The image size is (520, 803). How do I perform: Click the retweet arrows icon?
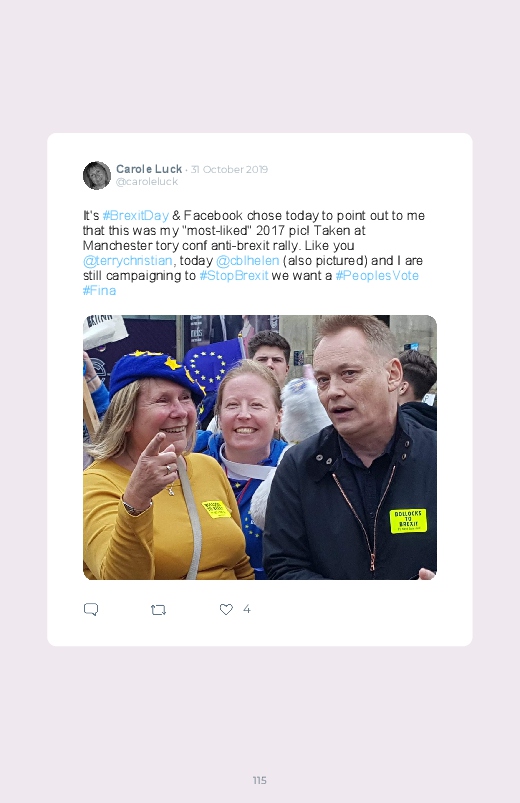[x=158, y=609]
